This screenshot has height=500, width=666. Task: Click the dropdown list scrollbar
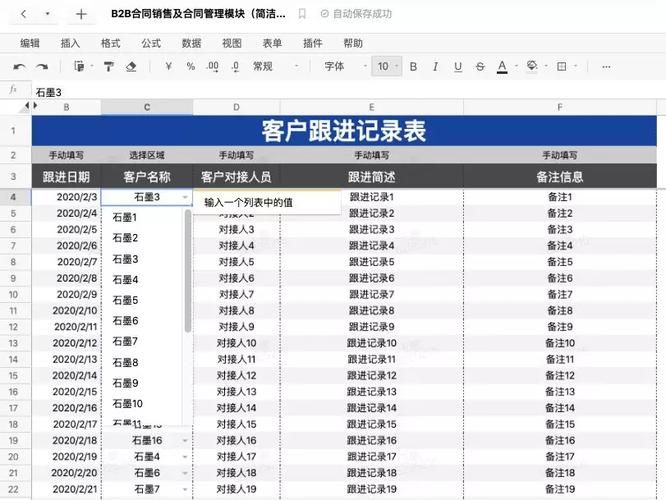tap(188, 271)
